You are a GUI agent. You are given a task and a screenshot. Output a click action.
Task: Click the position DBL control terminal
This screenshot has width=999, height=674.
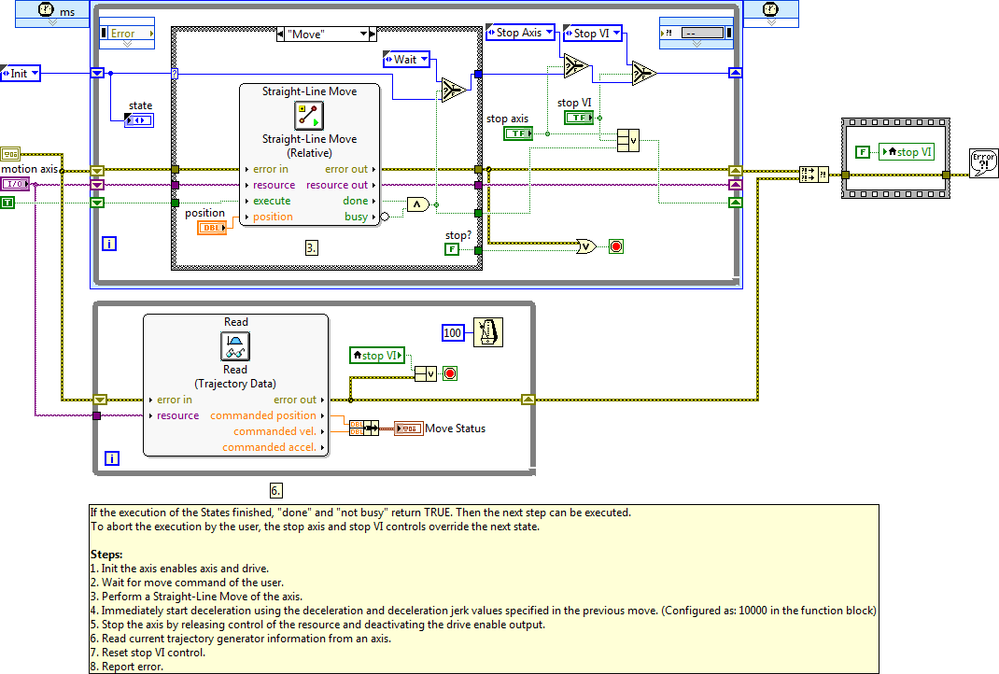click(x=212, y=227)
